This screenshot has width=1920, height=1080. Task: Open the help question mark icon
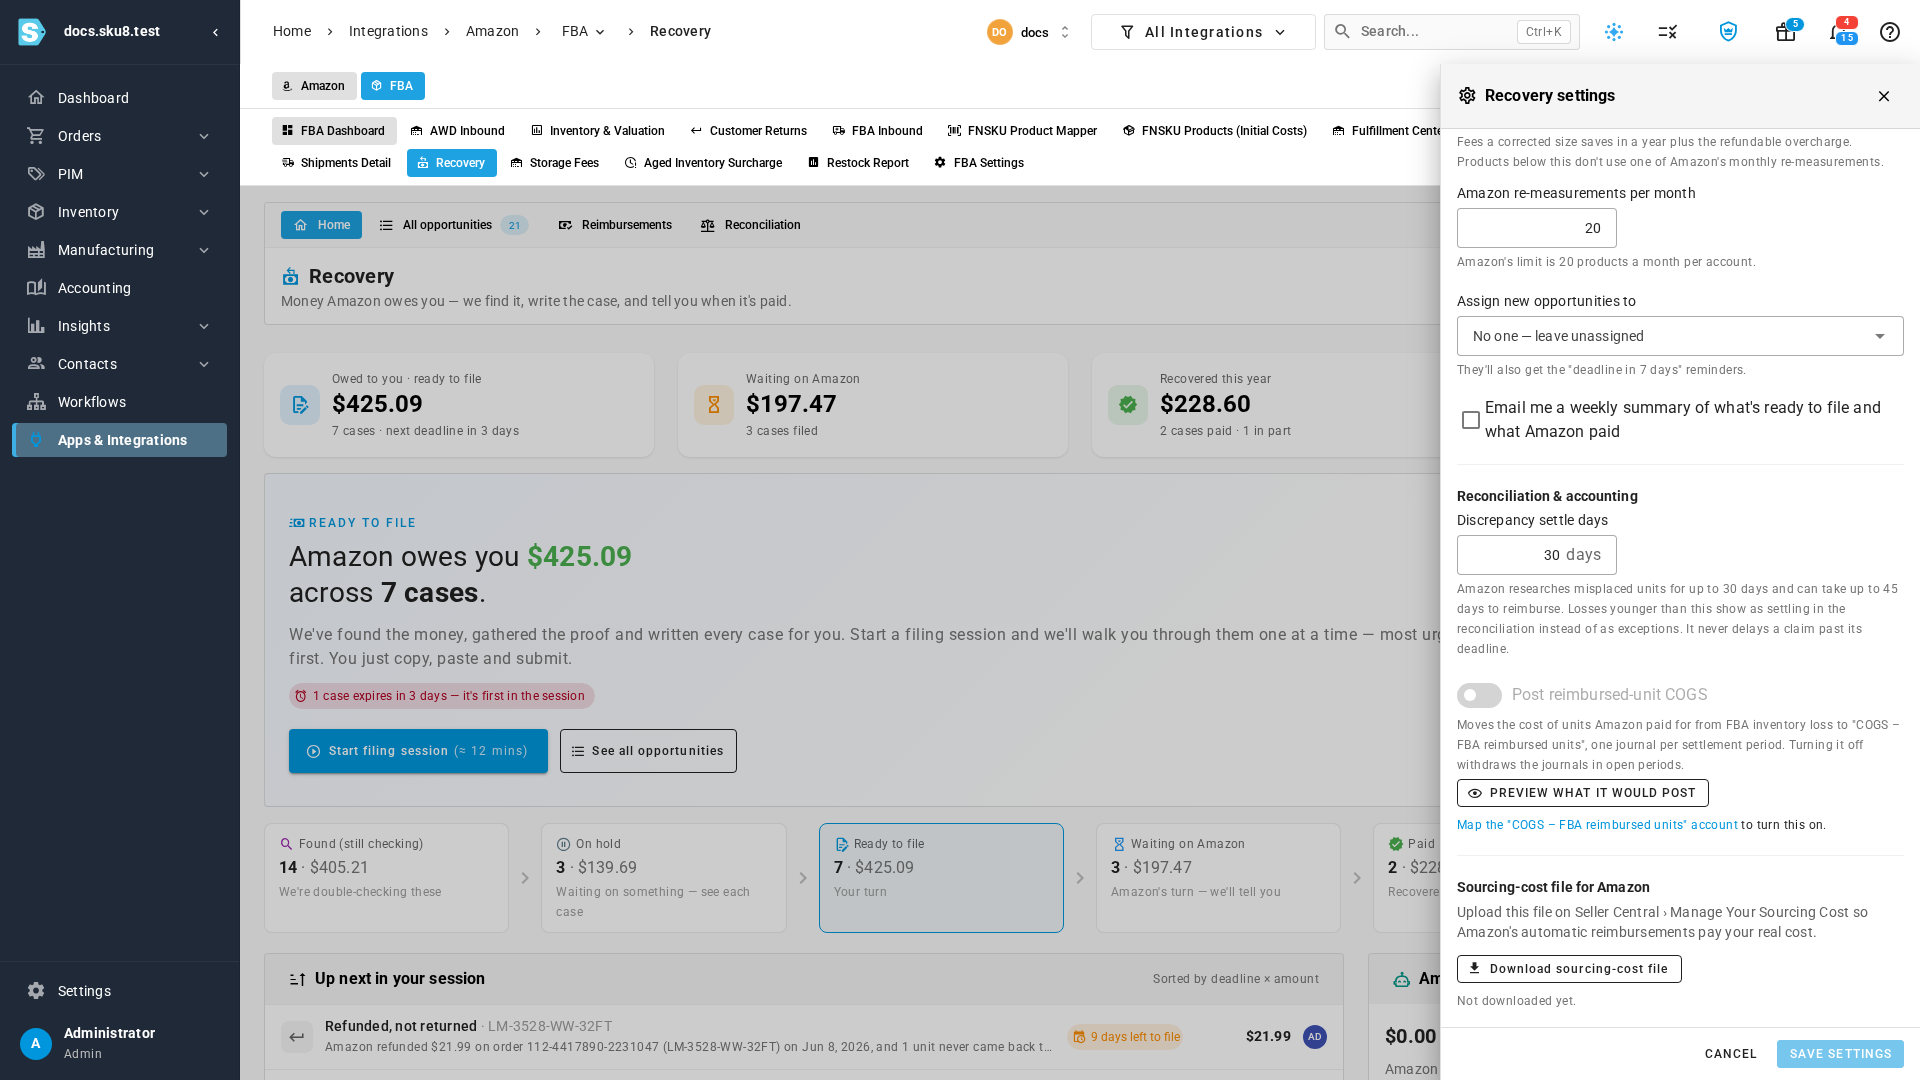tap(1889, 32)
